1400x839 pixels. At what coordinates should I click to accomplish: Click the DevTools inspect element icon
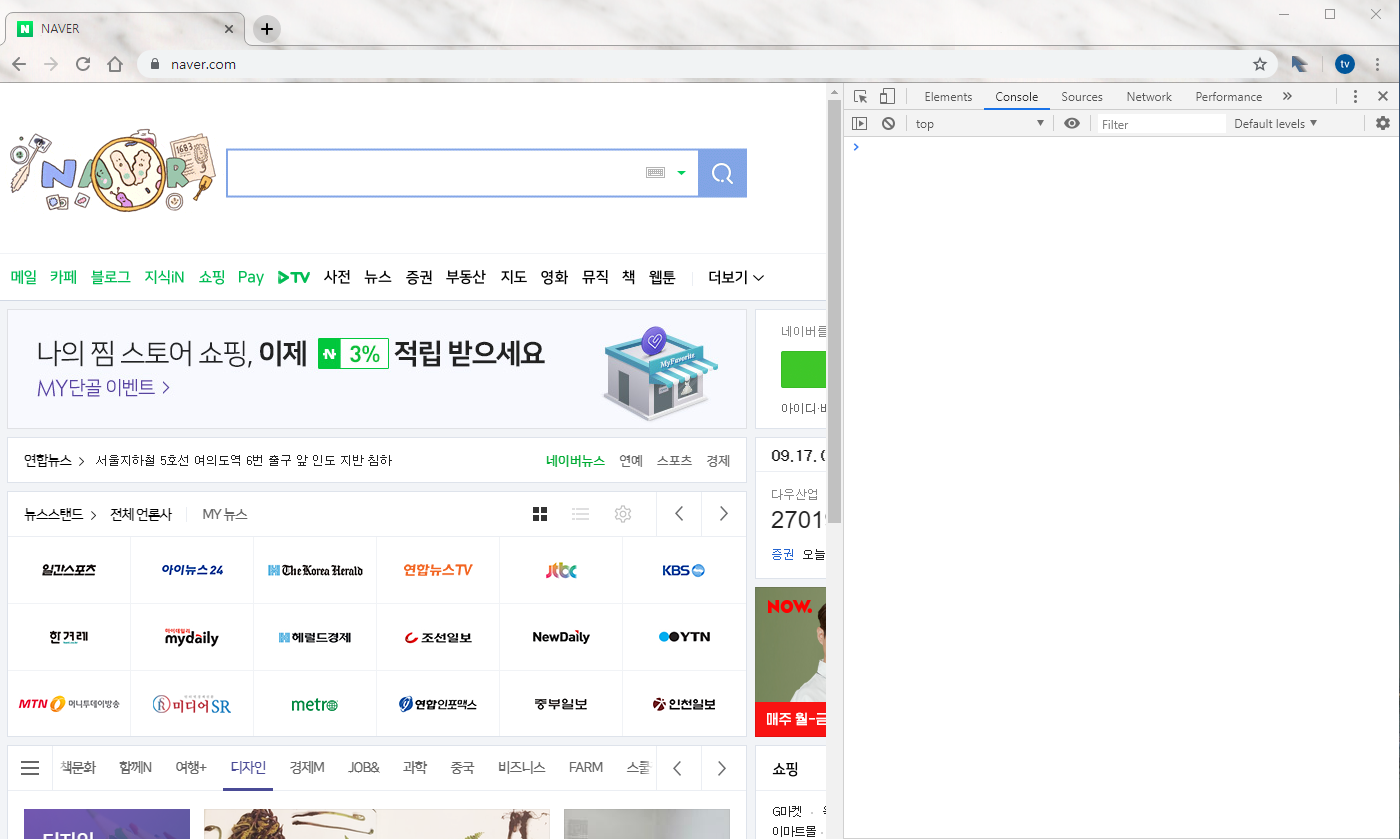point(860,97)
